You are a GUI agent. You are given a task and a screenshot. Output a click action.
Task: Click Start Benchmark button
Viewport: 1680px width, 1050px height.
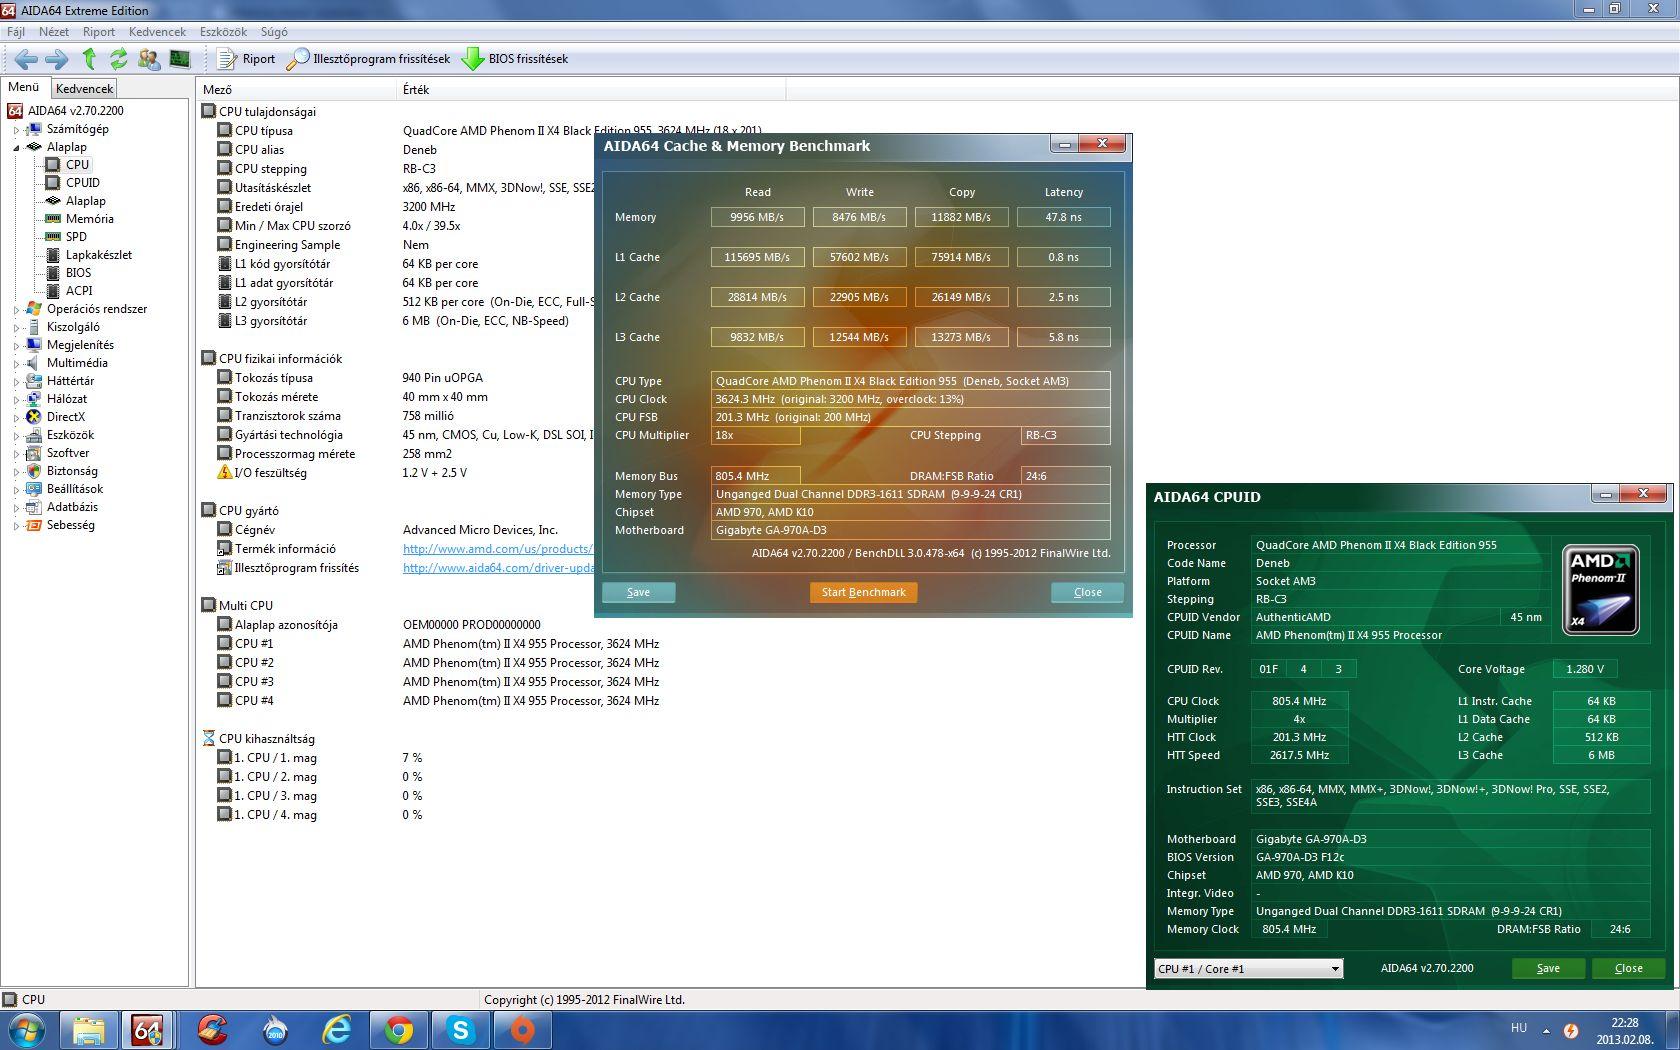[x=863, y=593]
